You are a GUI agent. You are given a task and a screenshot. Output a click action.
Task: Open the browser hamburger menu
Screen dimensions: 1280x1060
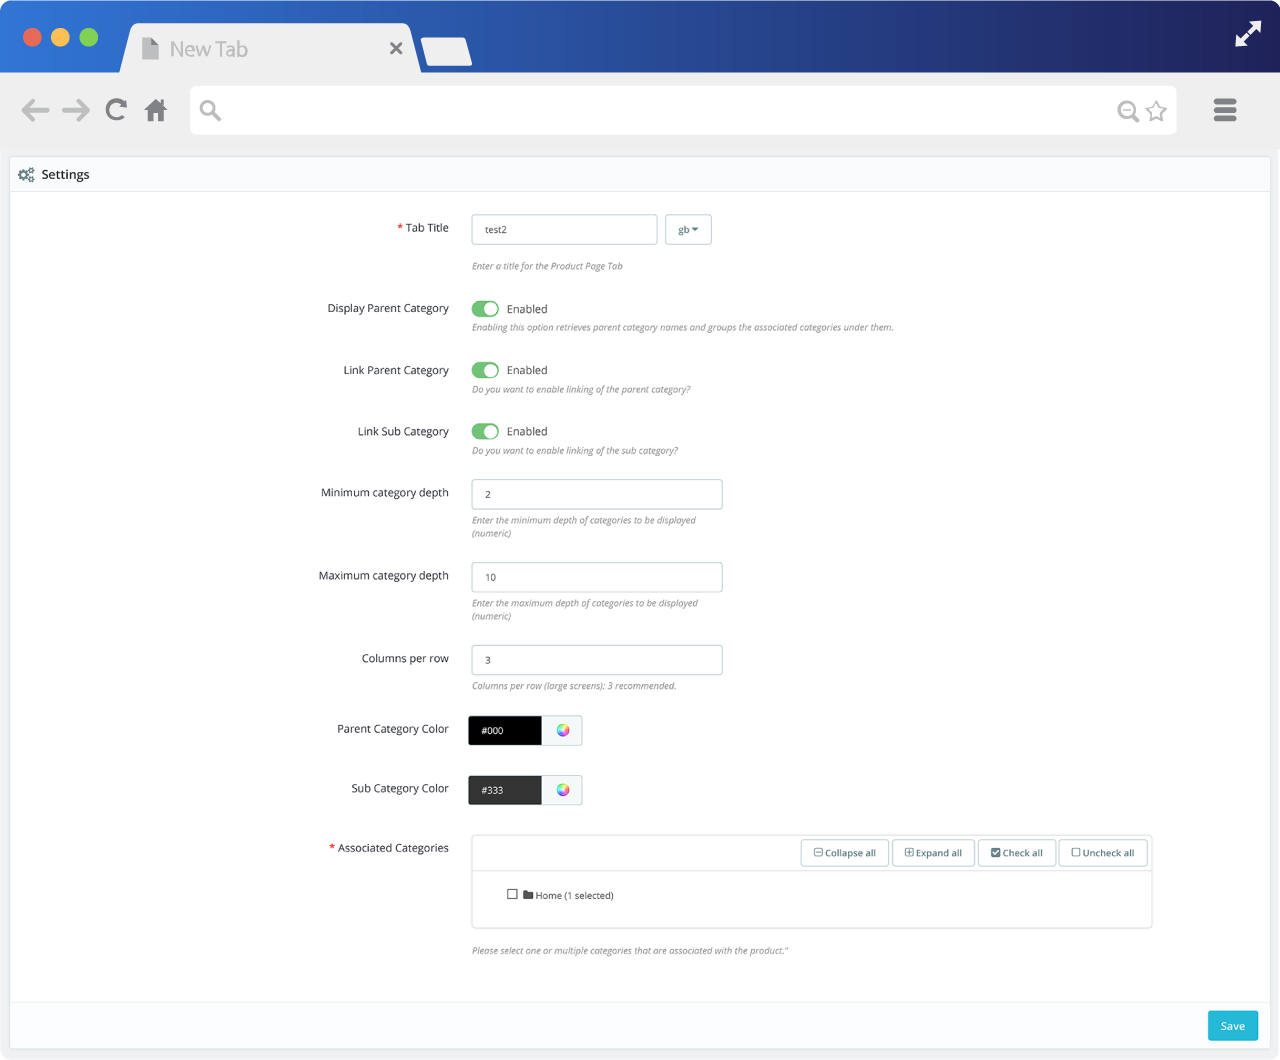pyautogui.click(x=1225, y=110)
